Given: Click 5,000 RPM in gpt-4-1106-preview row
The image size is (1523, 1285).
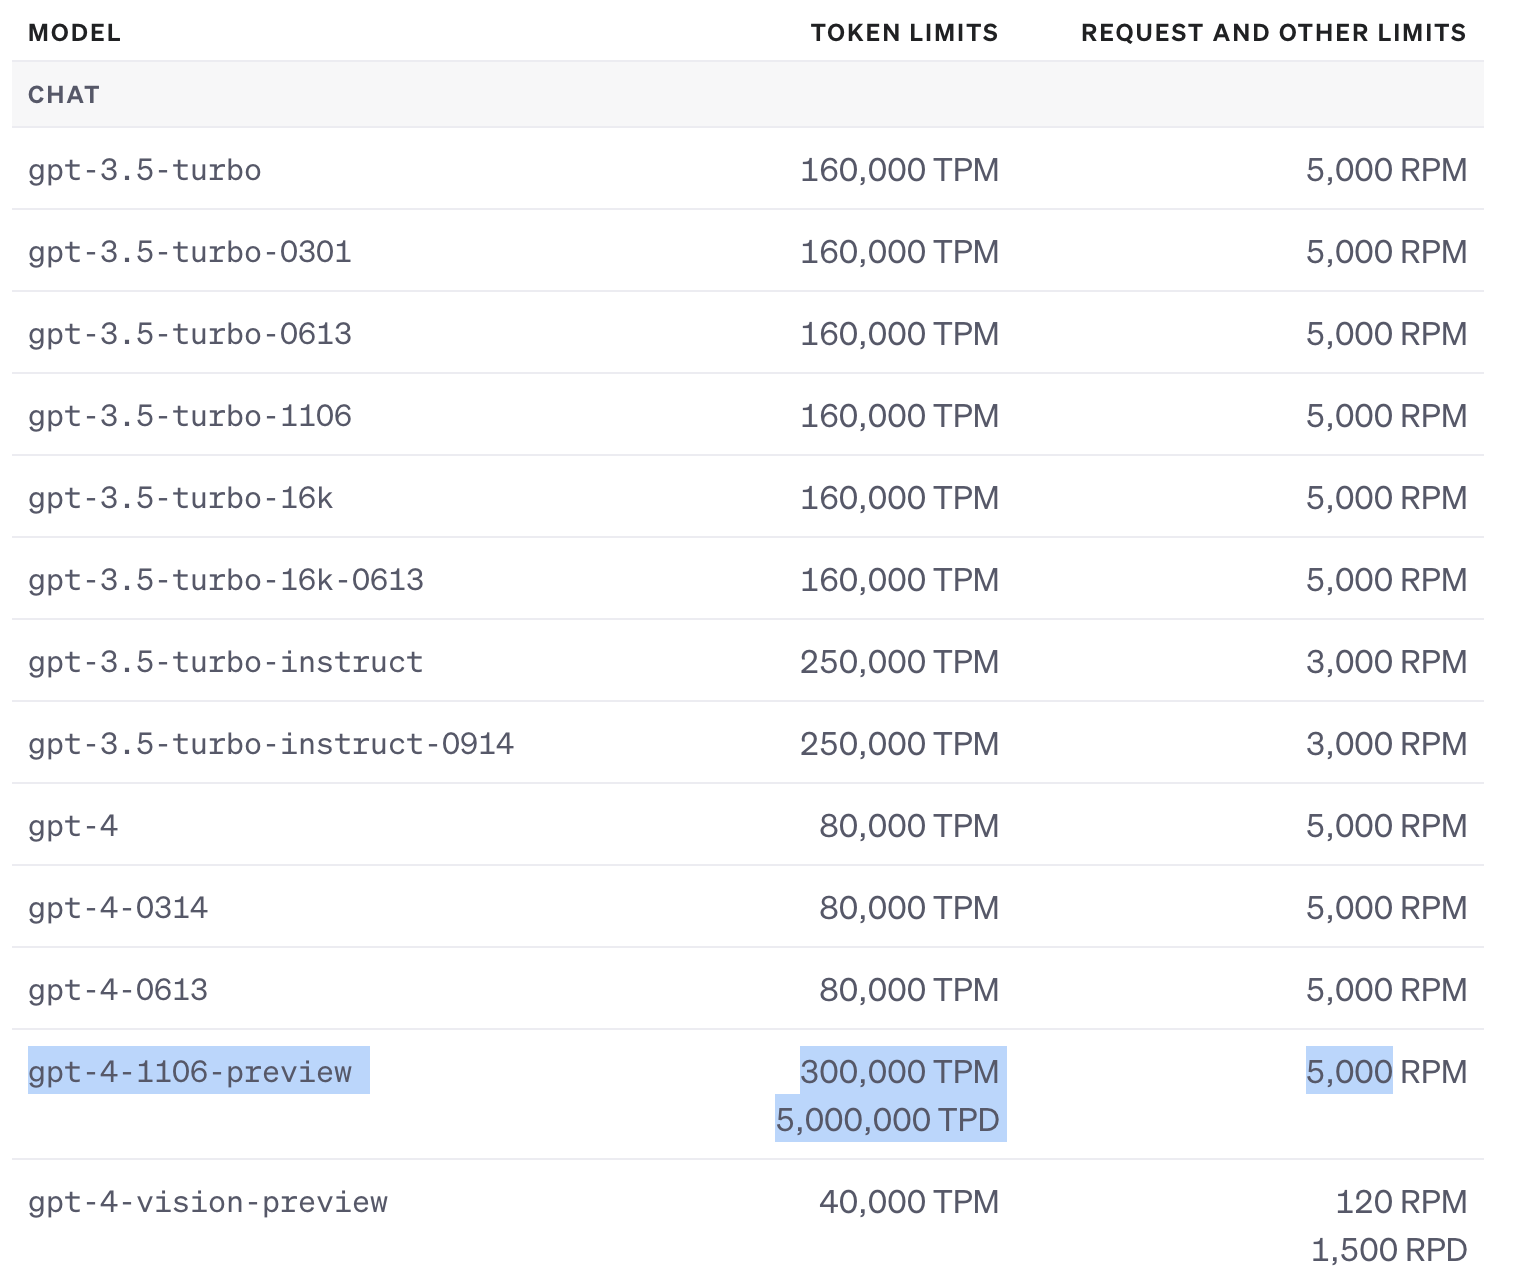Looking at the screenshot, I should [1387, 1072].
